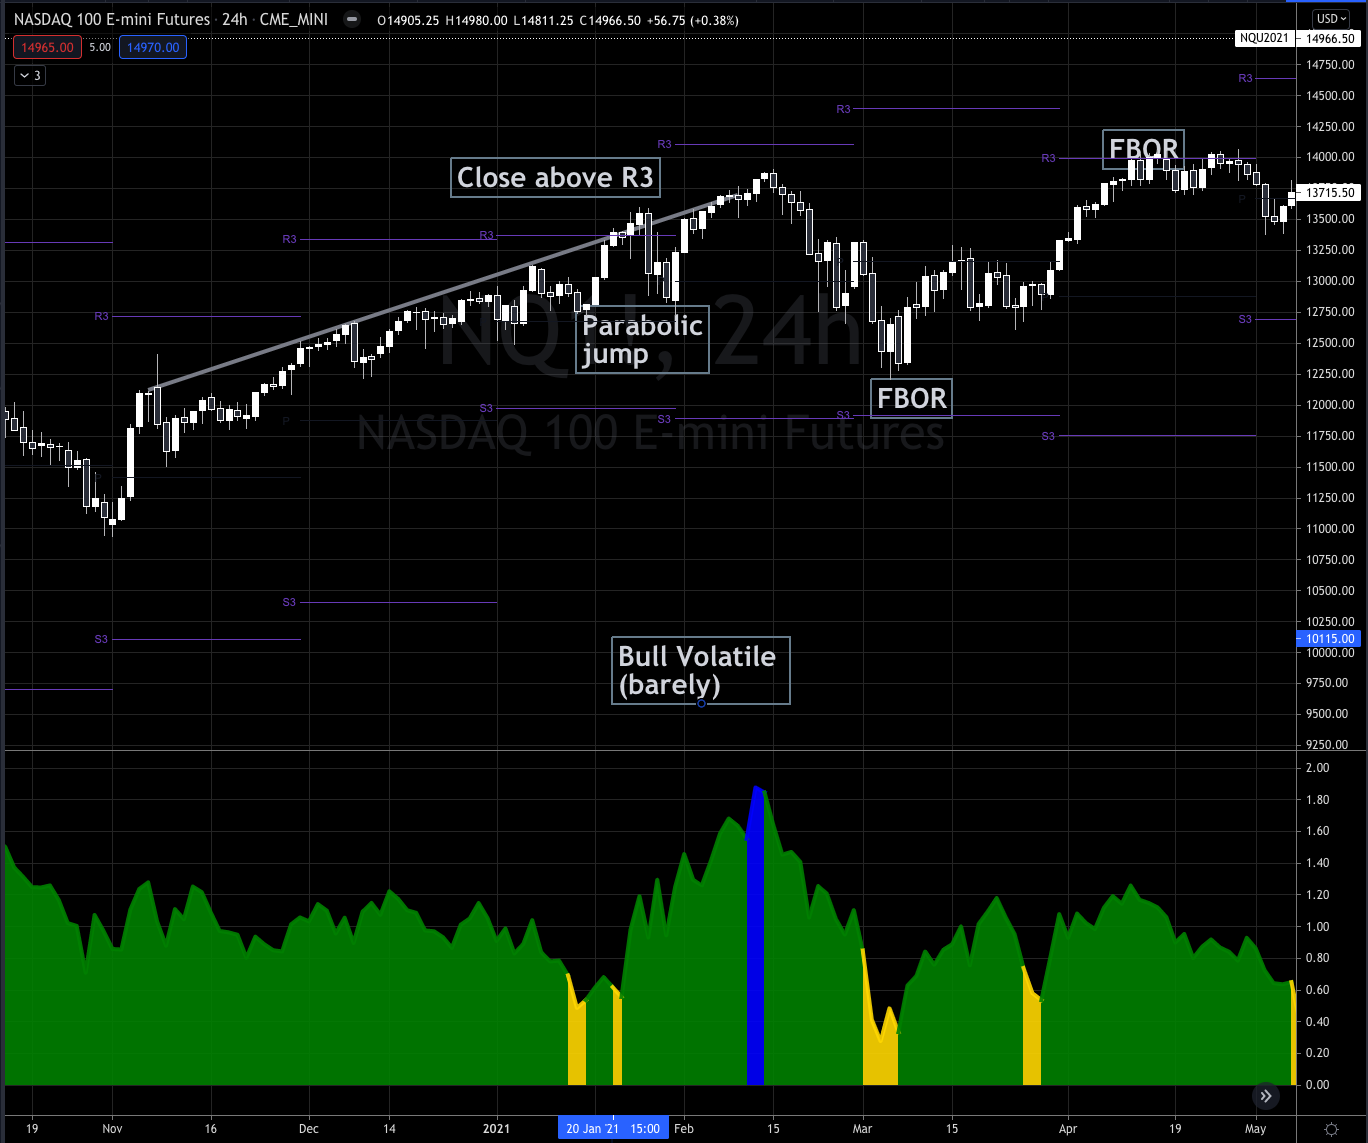Click the Feb label on the time axis
The height and width of the screenshot is (1143, 1368).
684,1129
